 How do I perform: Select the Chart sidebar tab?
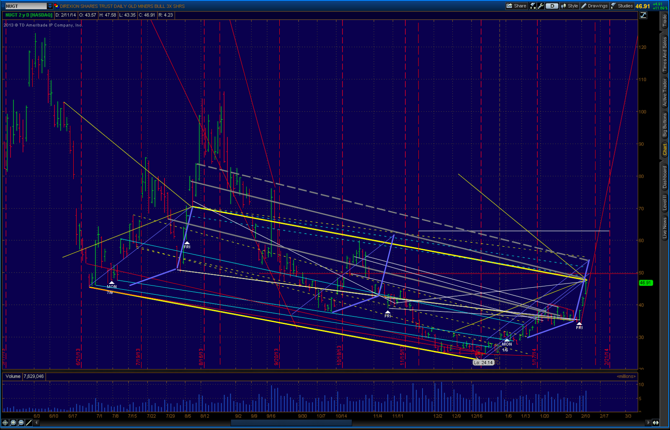click(665, 150)
